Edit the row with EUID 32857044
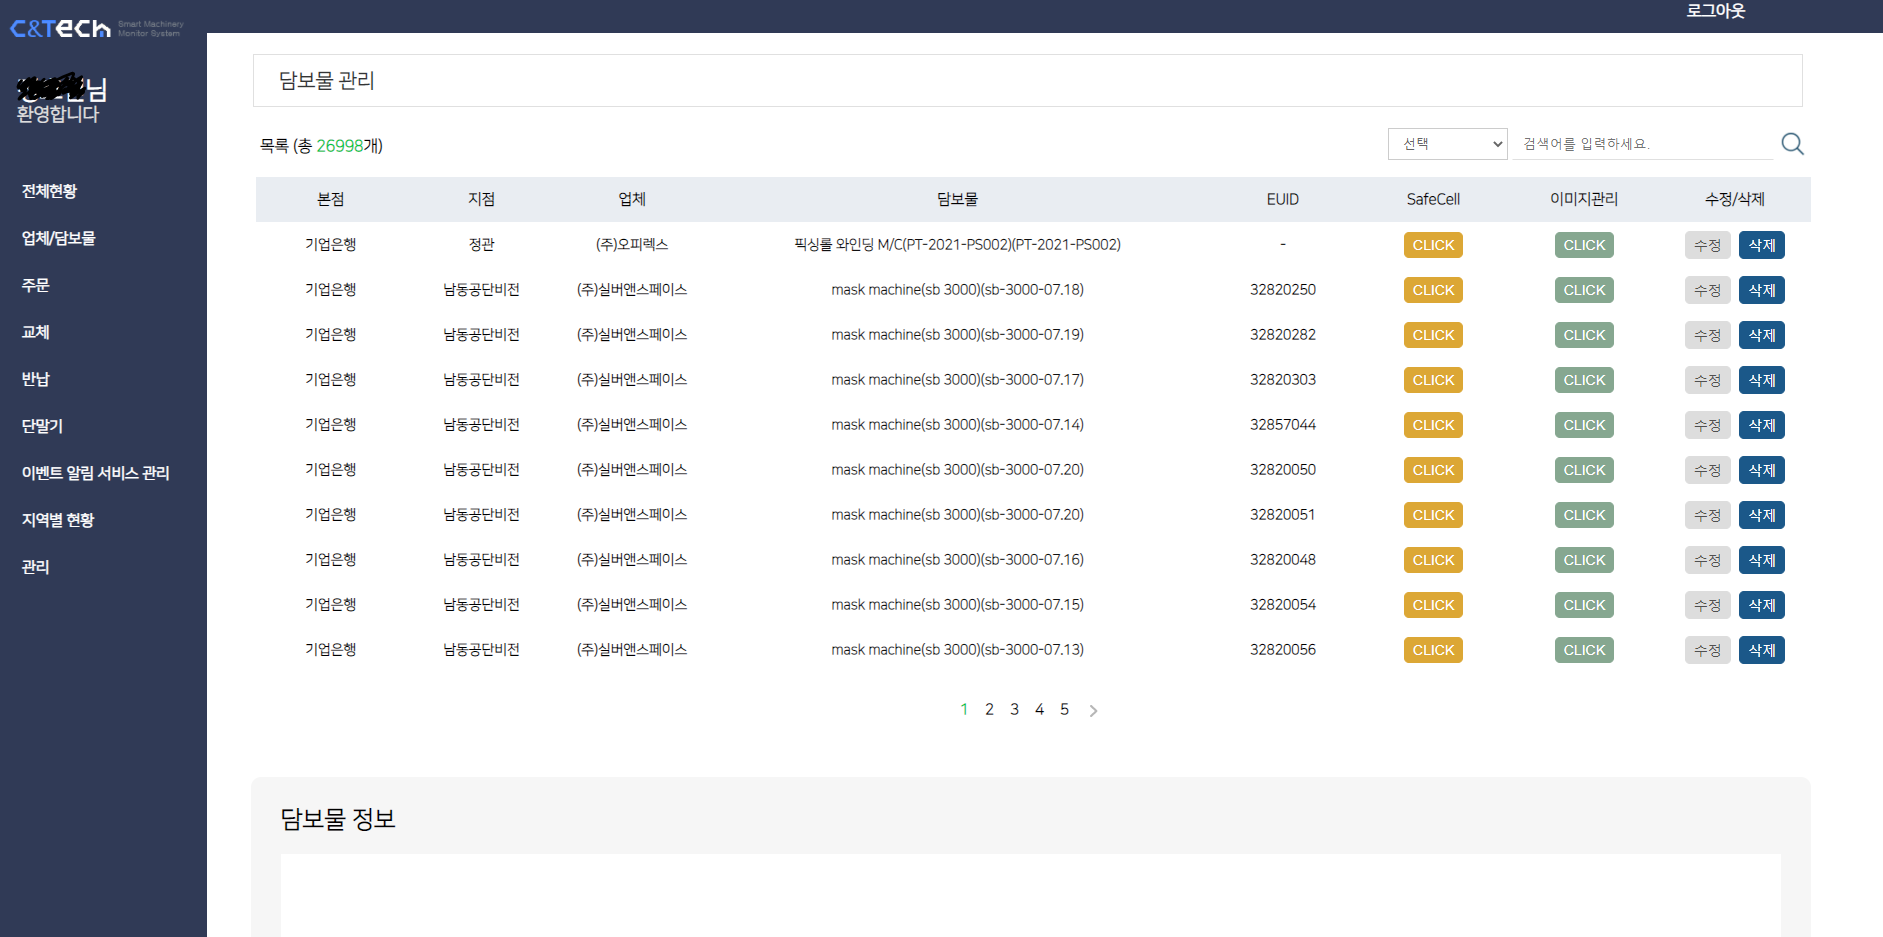The width and height of the screenshot is (1883, 937). pyautogui.click(x=1706, y=425)
